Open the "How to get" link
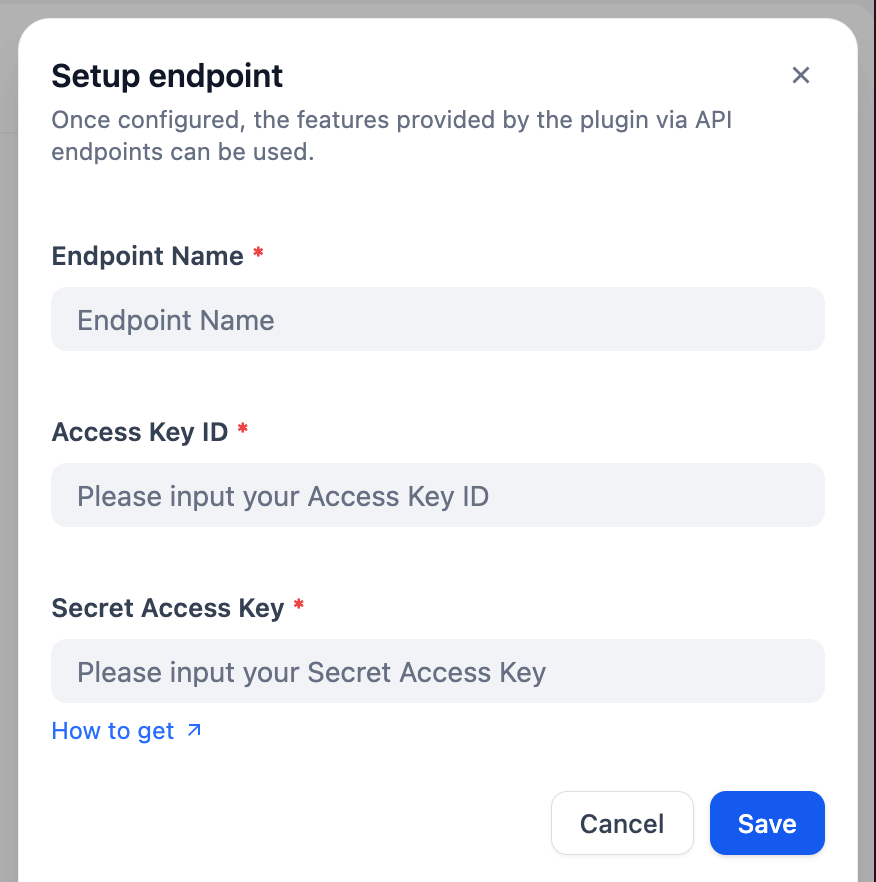 113,731
